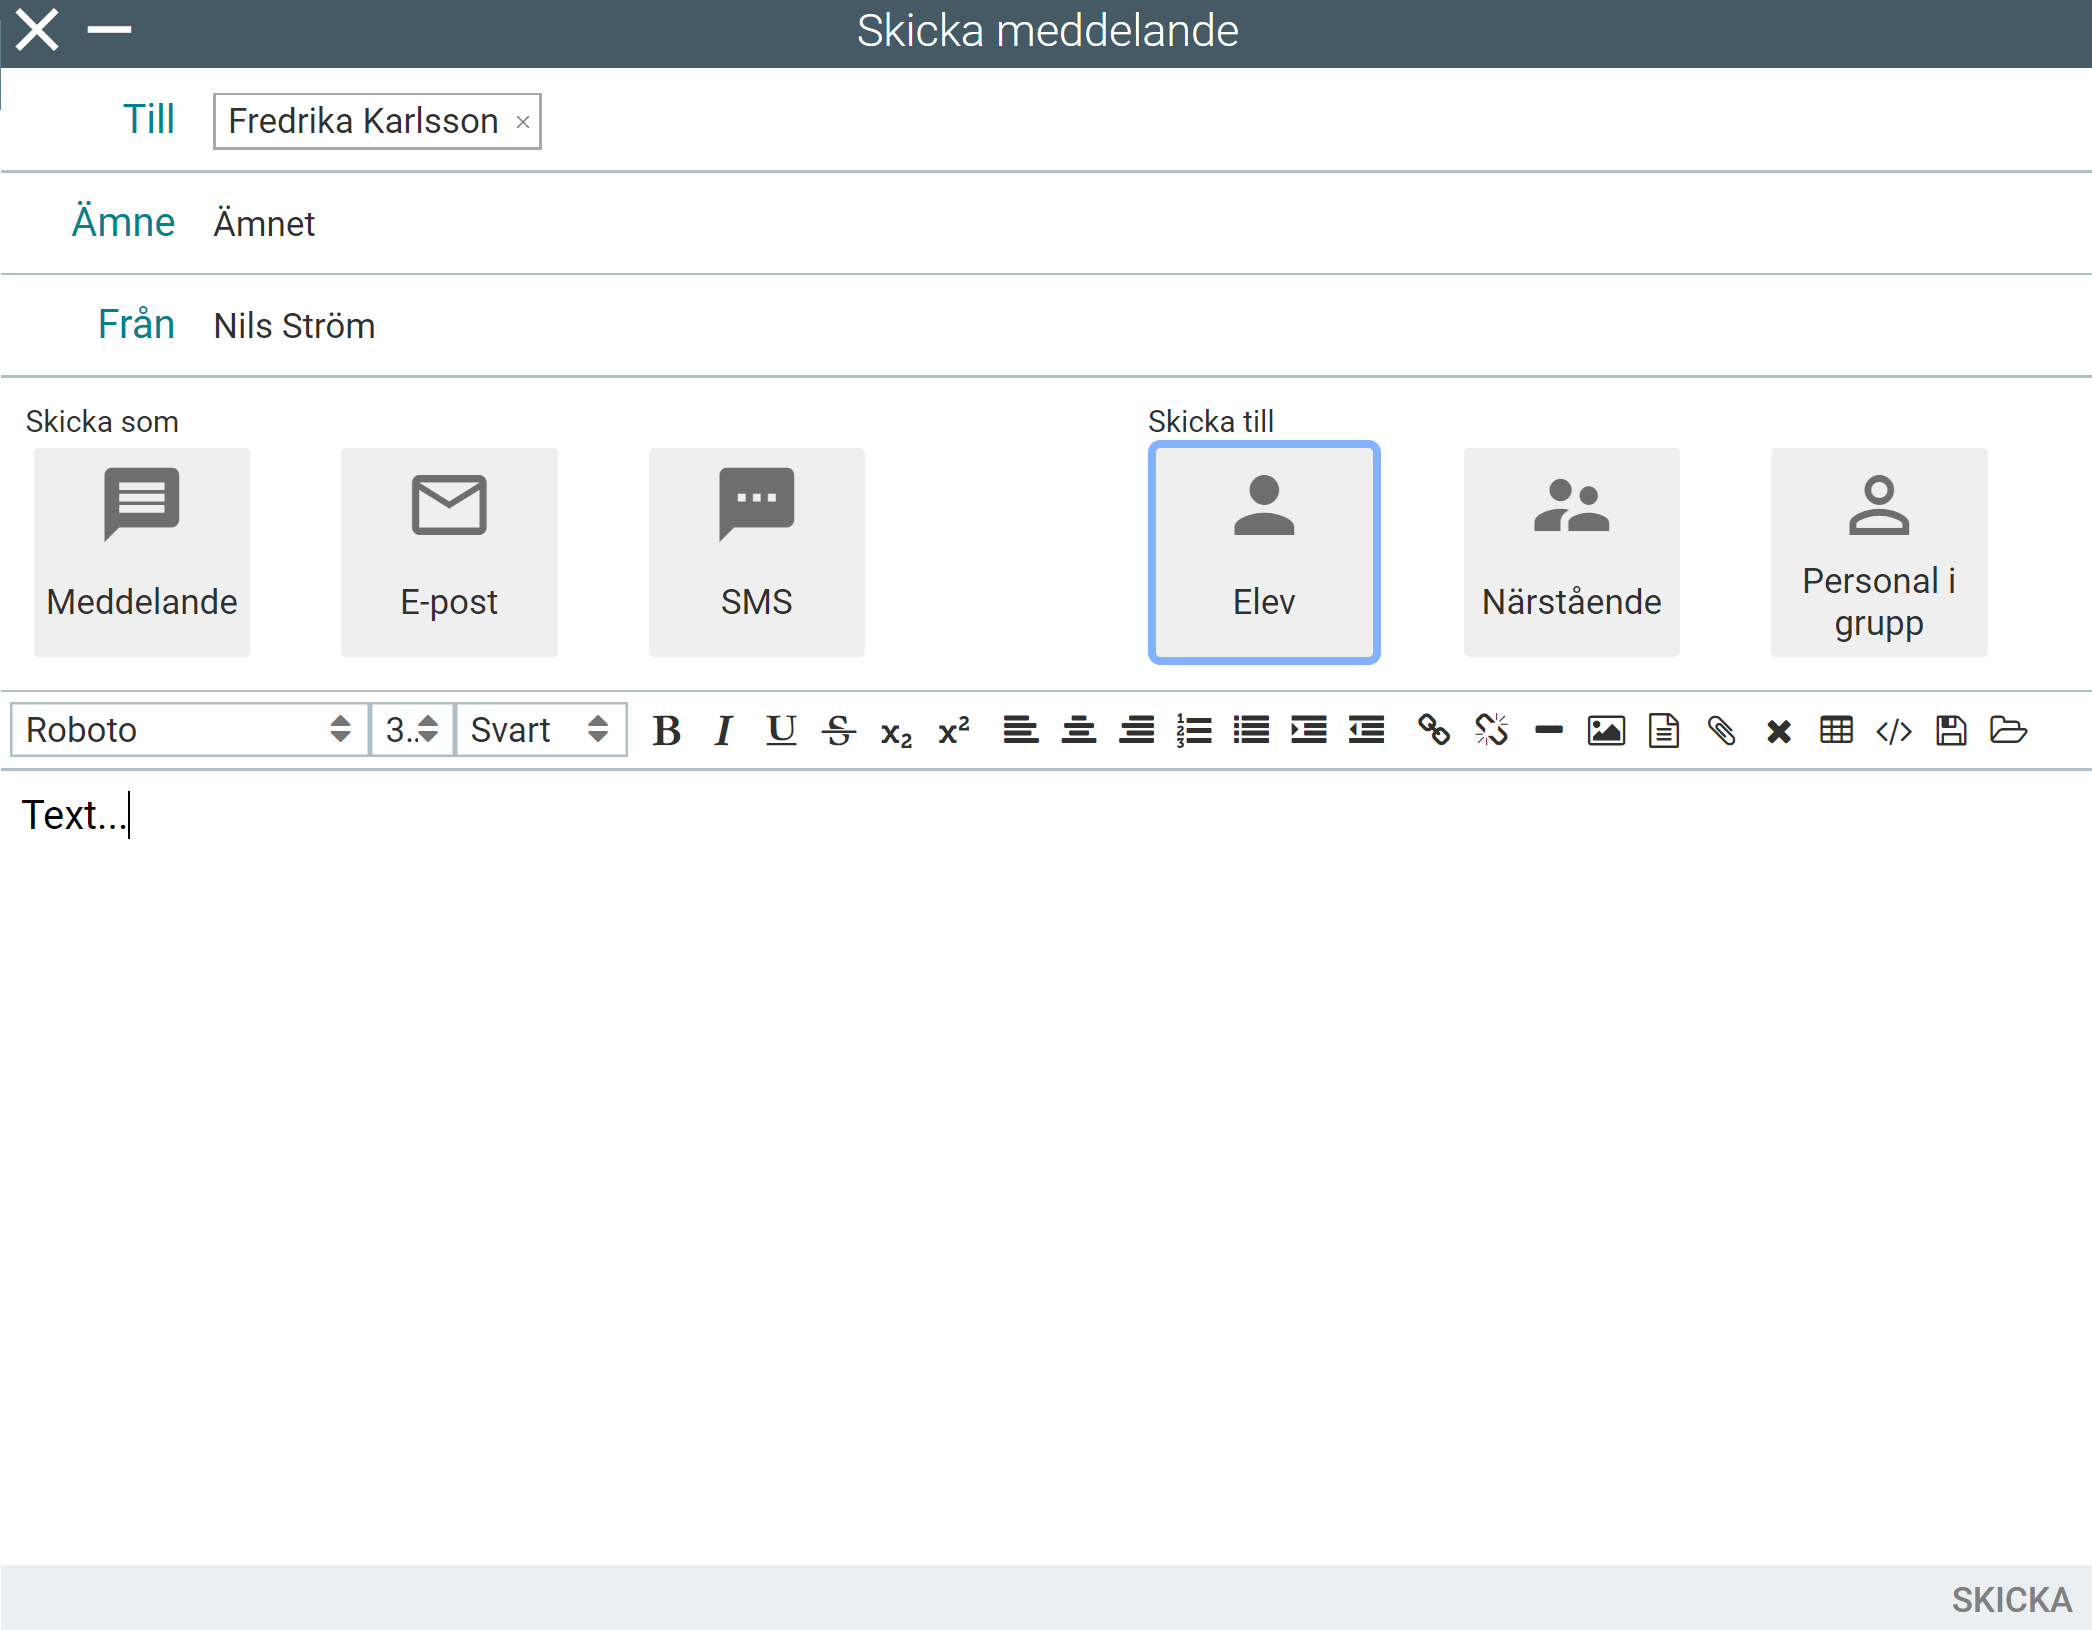Attach a file with paperclip
The image size is (2092, 1630).
[1721, 731]
